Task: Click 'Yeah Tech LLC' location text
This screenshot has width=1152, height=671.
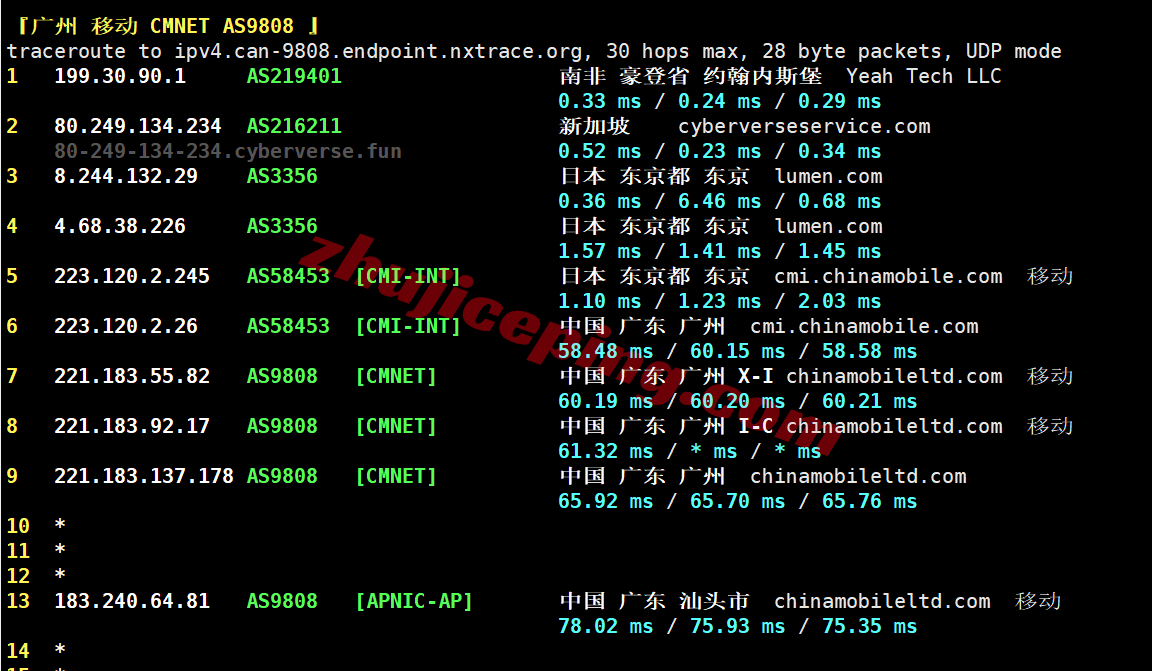Action: click(x=924, y=76)
